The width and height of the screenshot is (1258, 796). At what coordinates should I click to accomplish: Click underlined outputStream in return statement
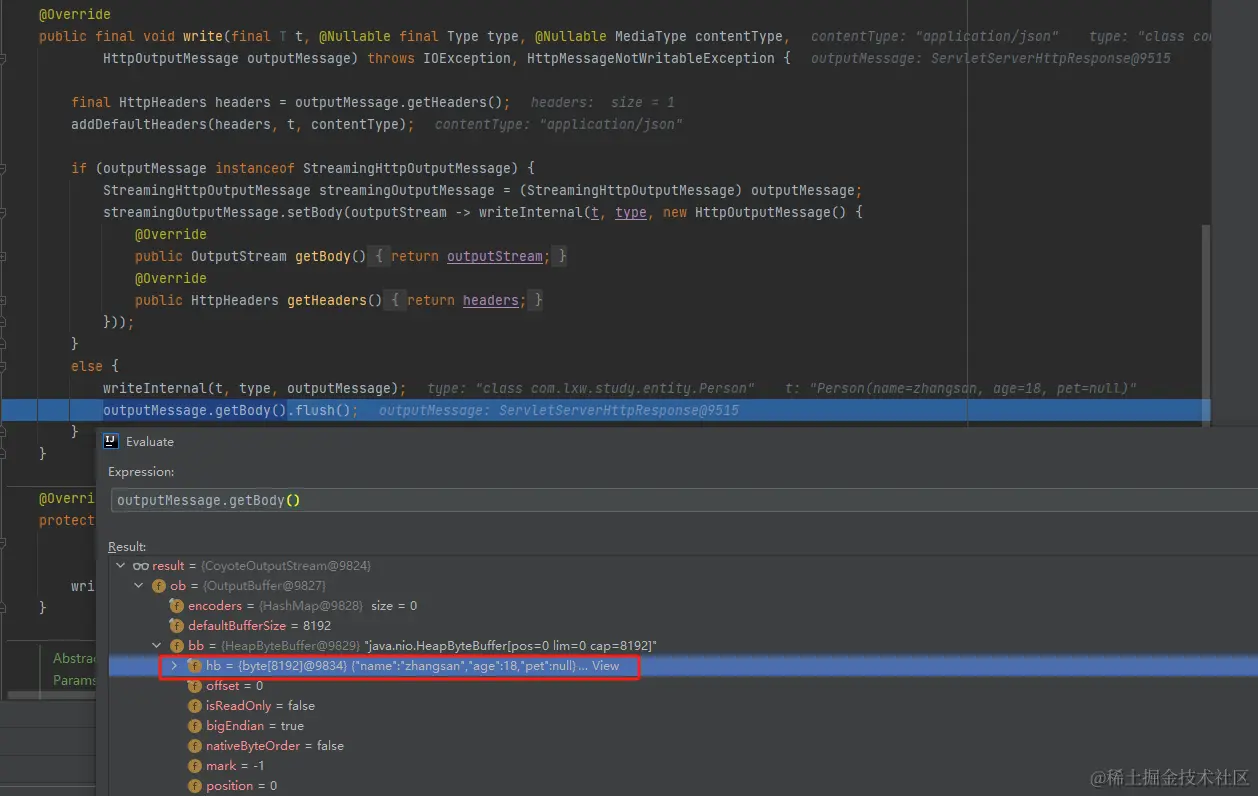[495, 256]
